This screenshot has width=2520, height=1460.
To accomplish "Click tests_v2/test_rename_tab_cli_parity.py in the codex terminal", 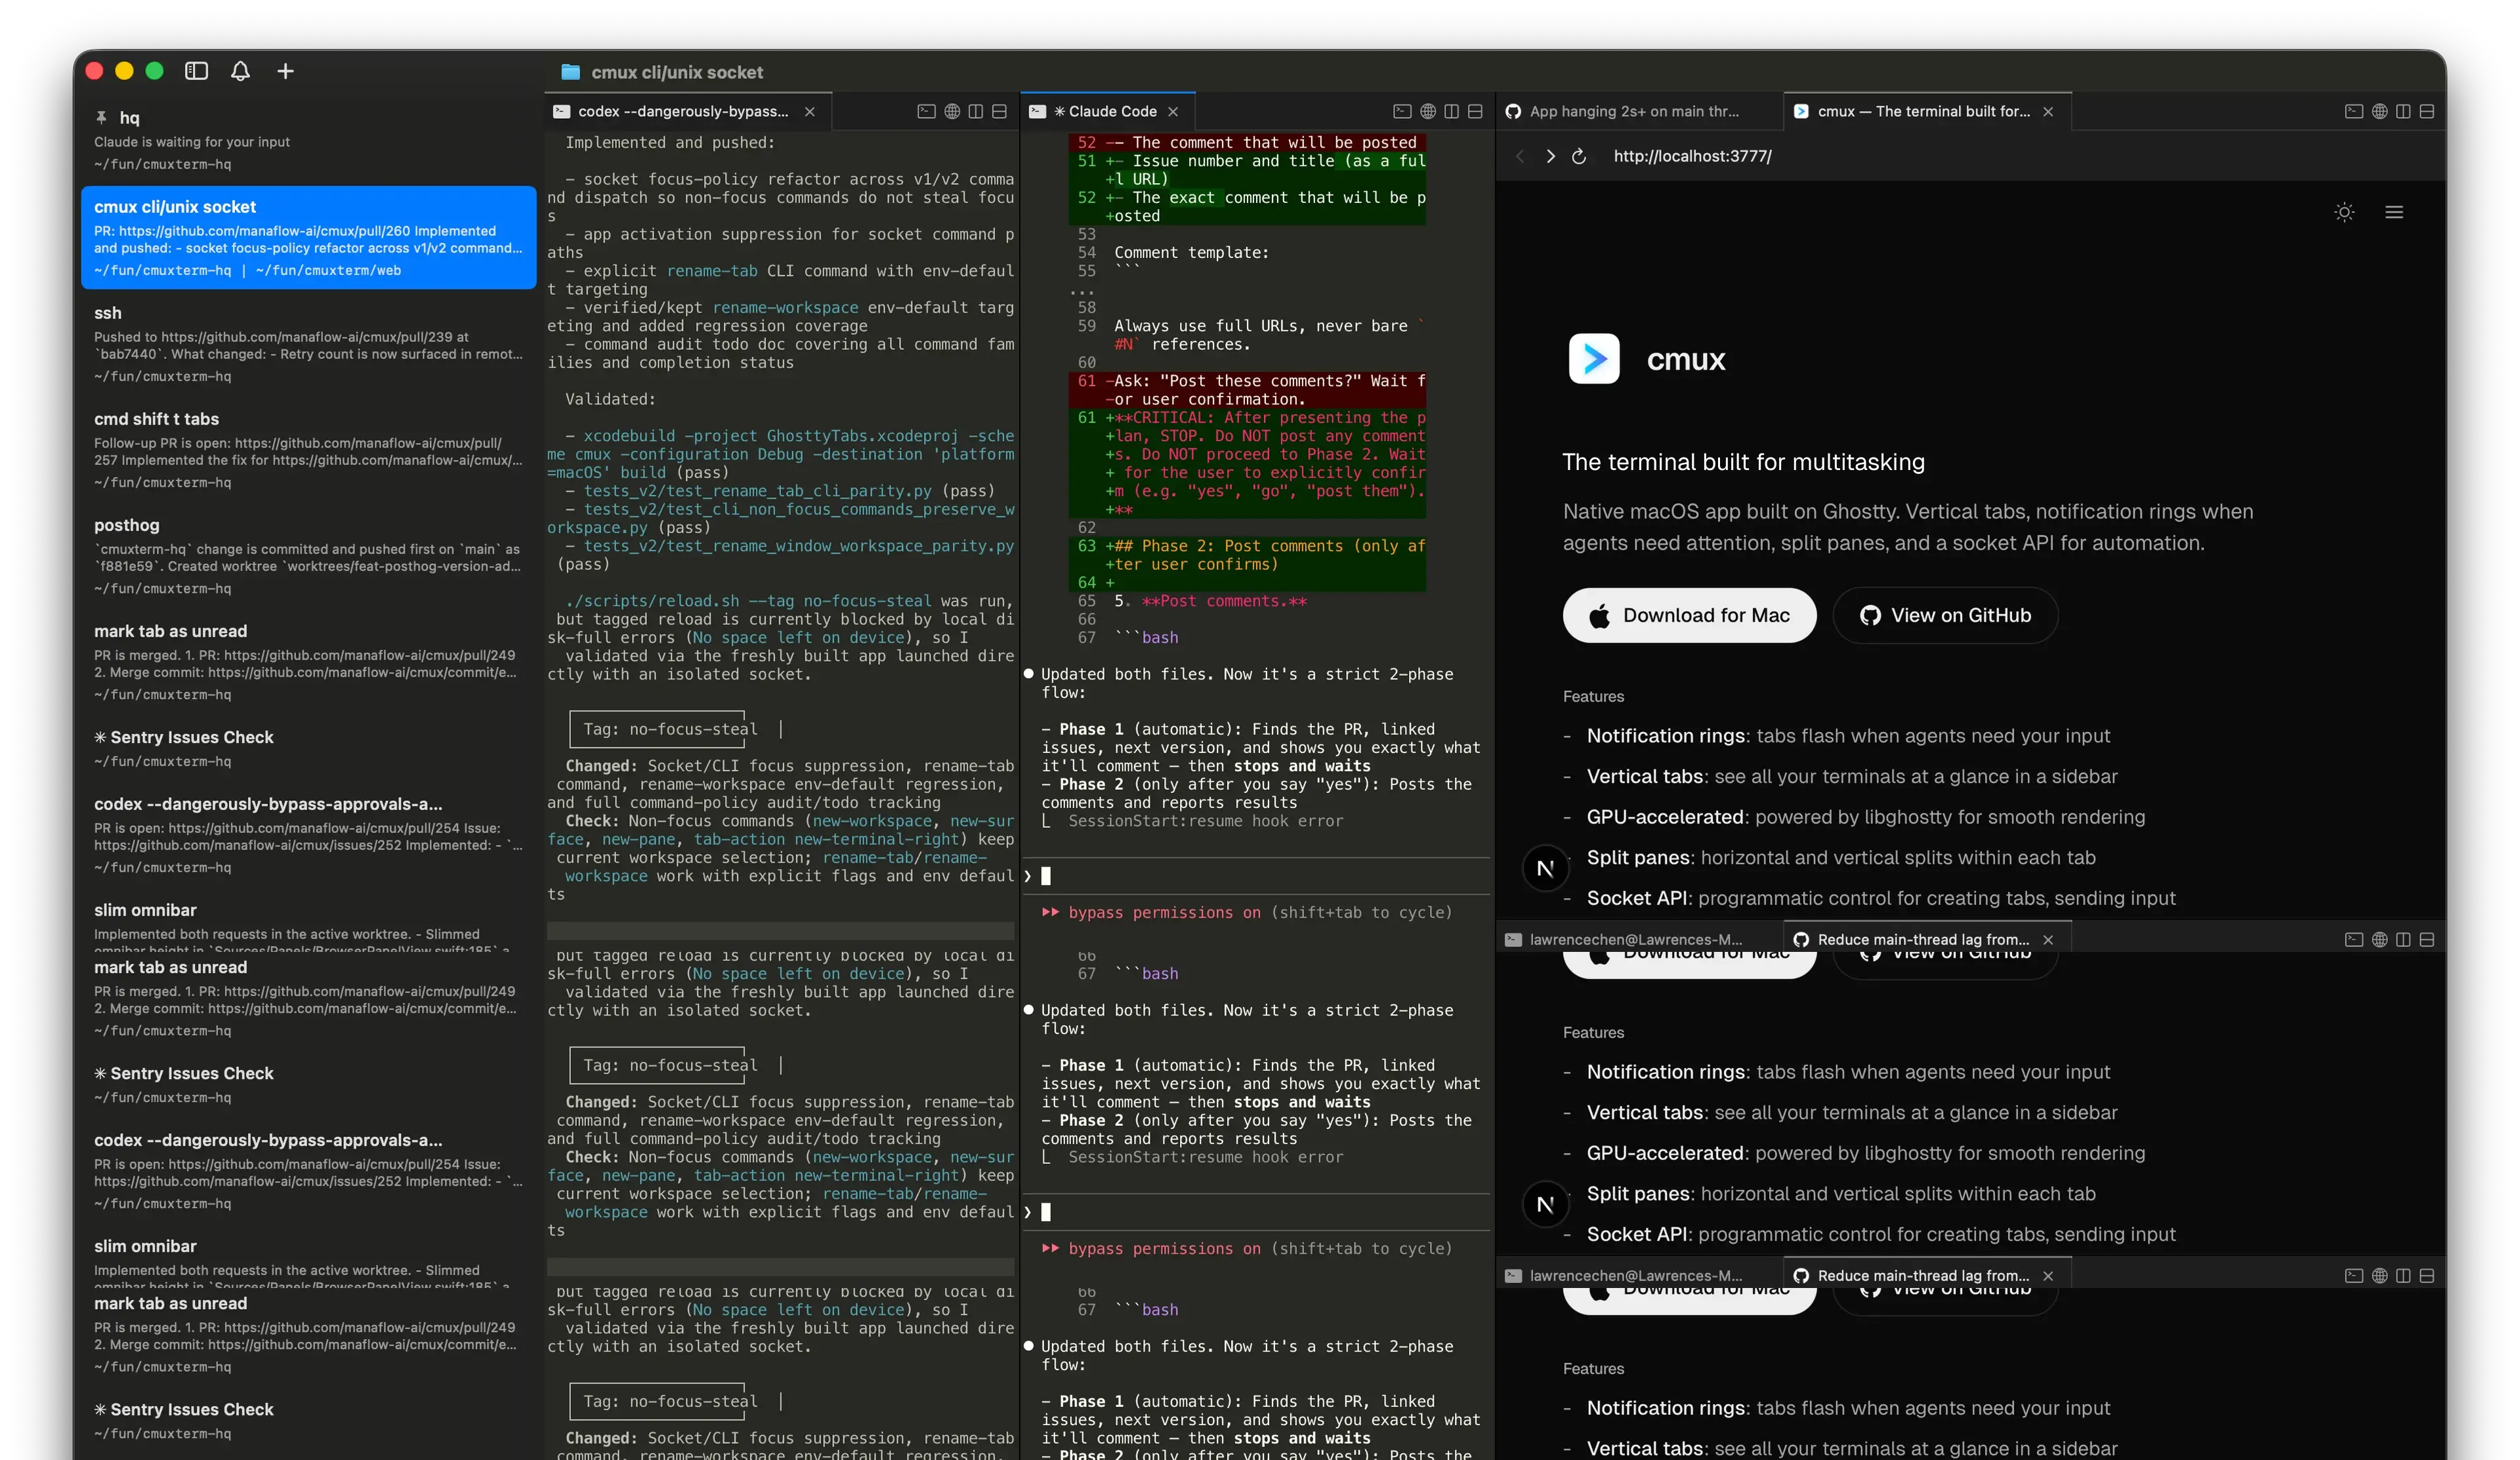I will (758, 491).
